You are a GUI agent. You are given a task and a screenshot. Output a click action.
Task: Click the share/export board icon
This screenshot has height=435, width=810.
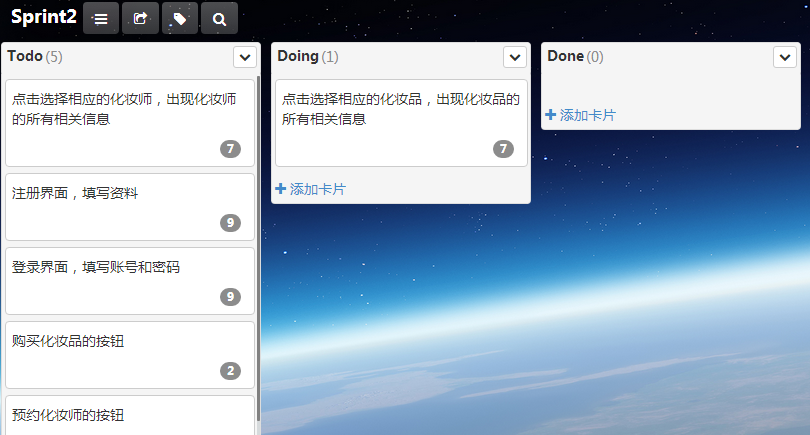[x=140, y=19]
